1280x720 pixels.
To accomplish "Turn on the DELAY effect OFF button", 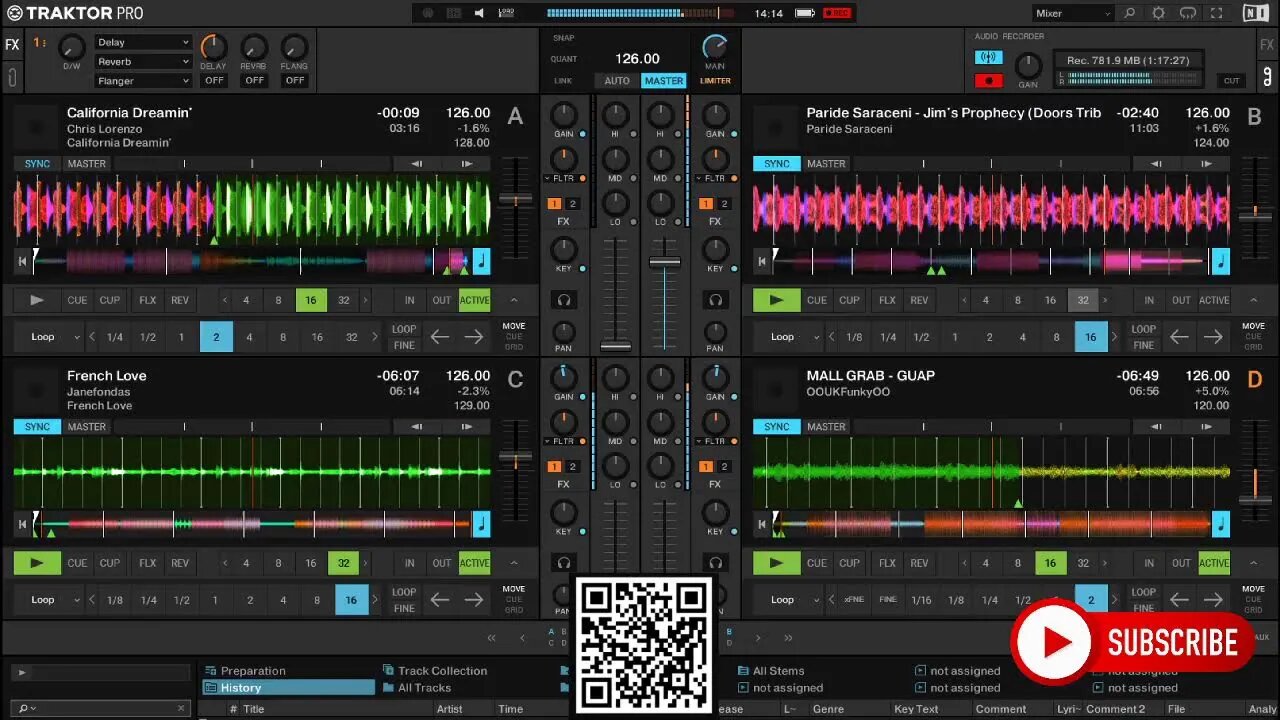I will click(214, 80).
